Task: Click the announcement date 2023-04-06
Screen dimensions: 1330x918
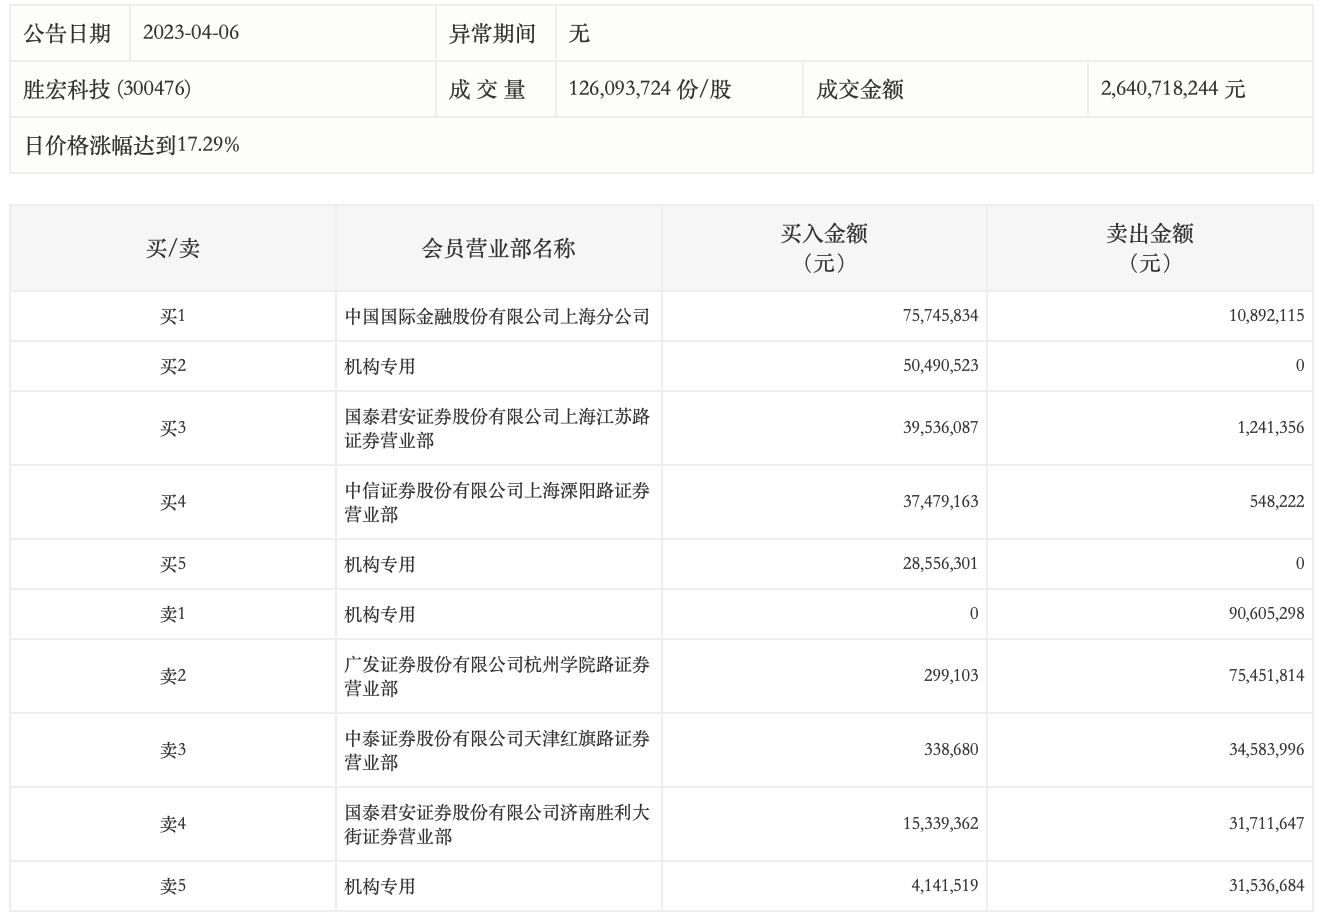Action: (x=191, y=33)
